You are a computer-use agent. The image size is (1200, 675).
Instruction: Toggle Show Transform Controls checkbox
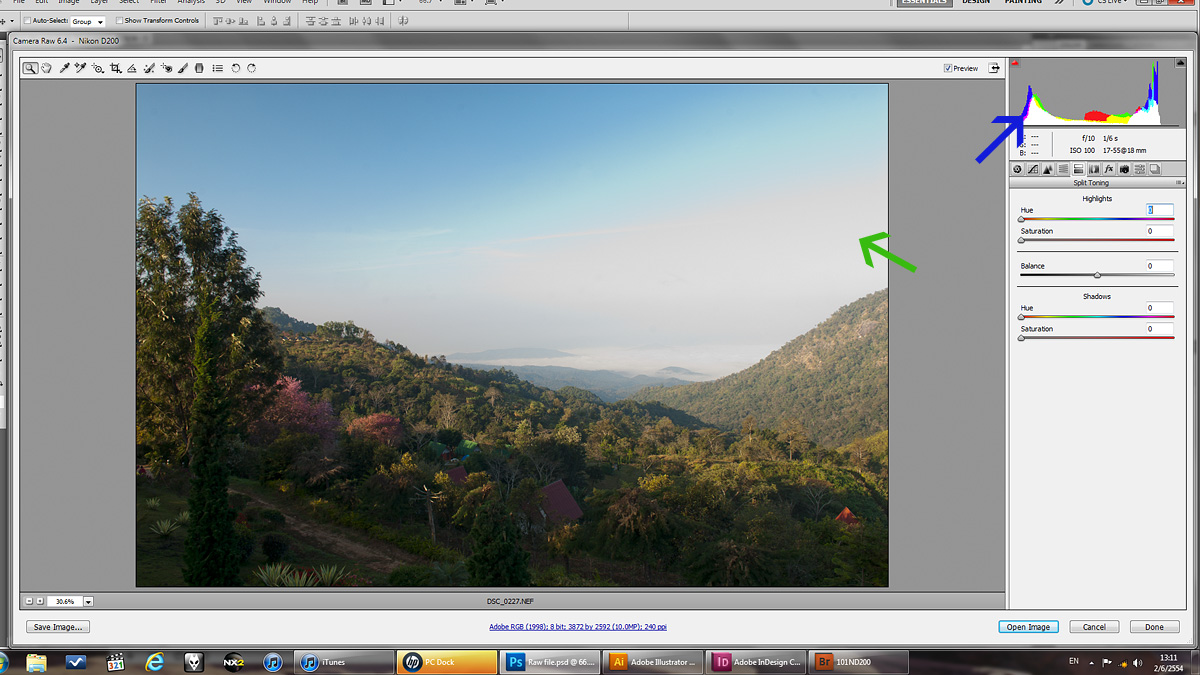pos(120,20)
